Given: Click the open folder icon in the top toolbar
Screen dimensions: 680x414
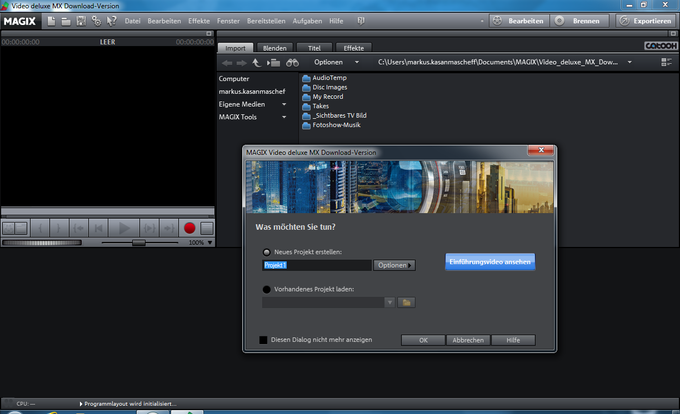Looking at the screenshot, I should 66,21.
